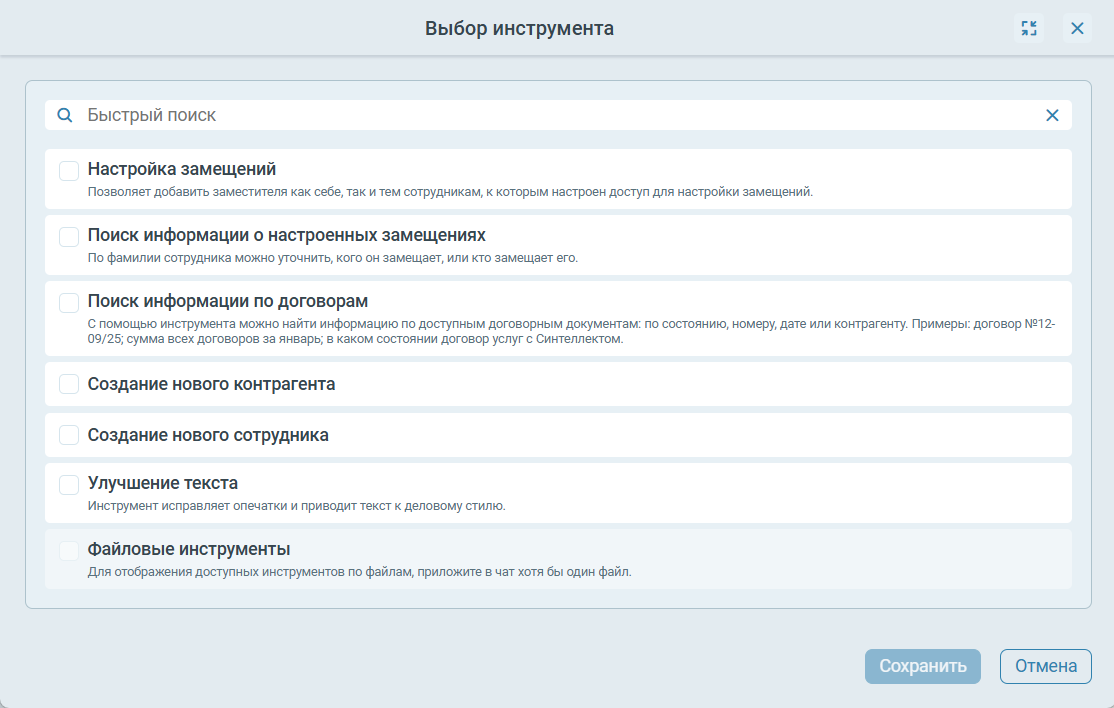The height and width of the screenshot is (708, 1114).
Task: Select the Создание нового контрагента checkbox
Action: (x=69, y=384)
